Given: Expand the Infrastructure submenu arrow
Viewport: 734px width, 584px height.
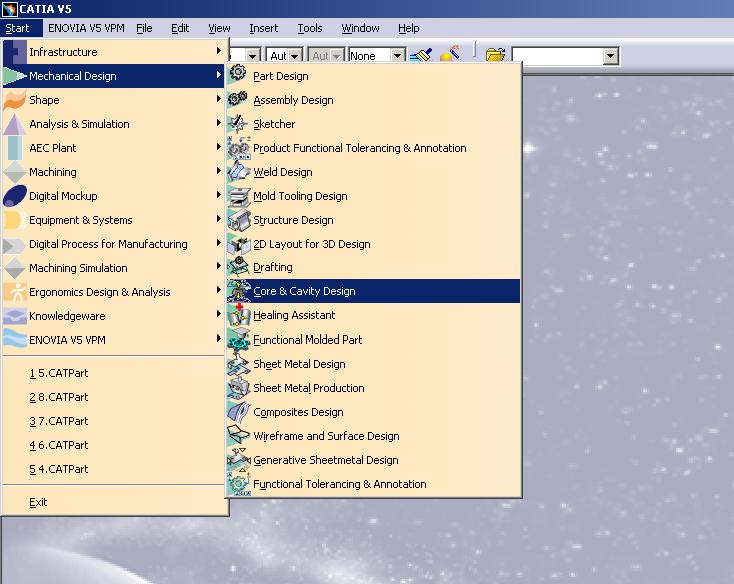Looking at the screenshot, I should tap(218, 51).
